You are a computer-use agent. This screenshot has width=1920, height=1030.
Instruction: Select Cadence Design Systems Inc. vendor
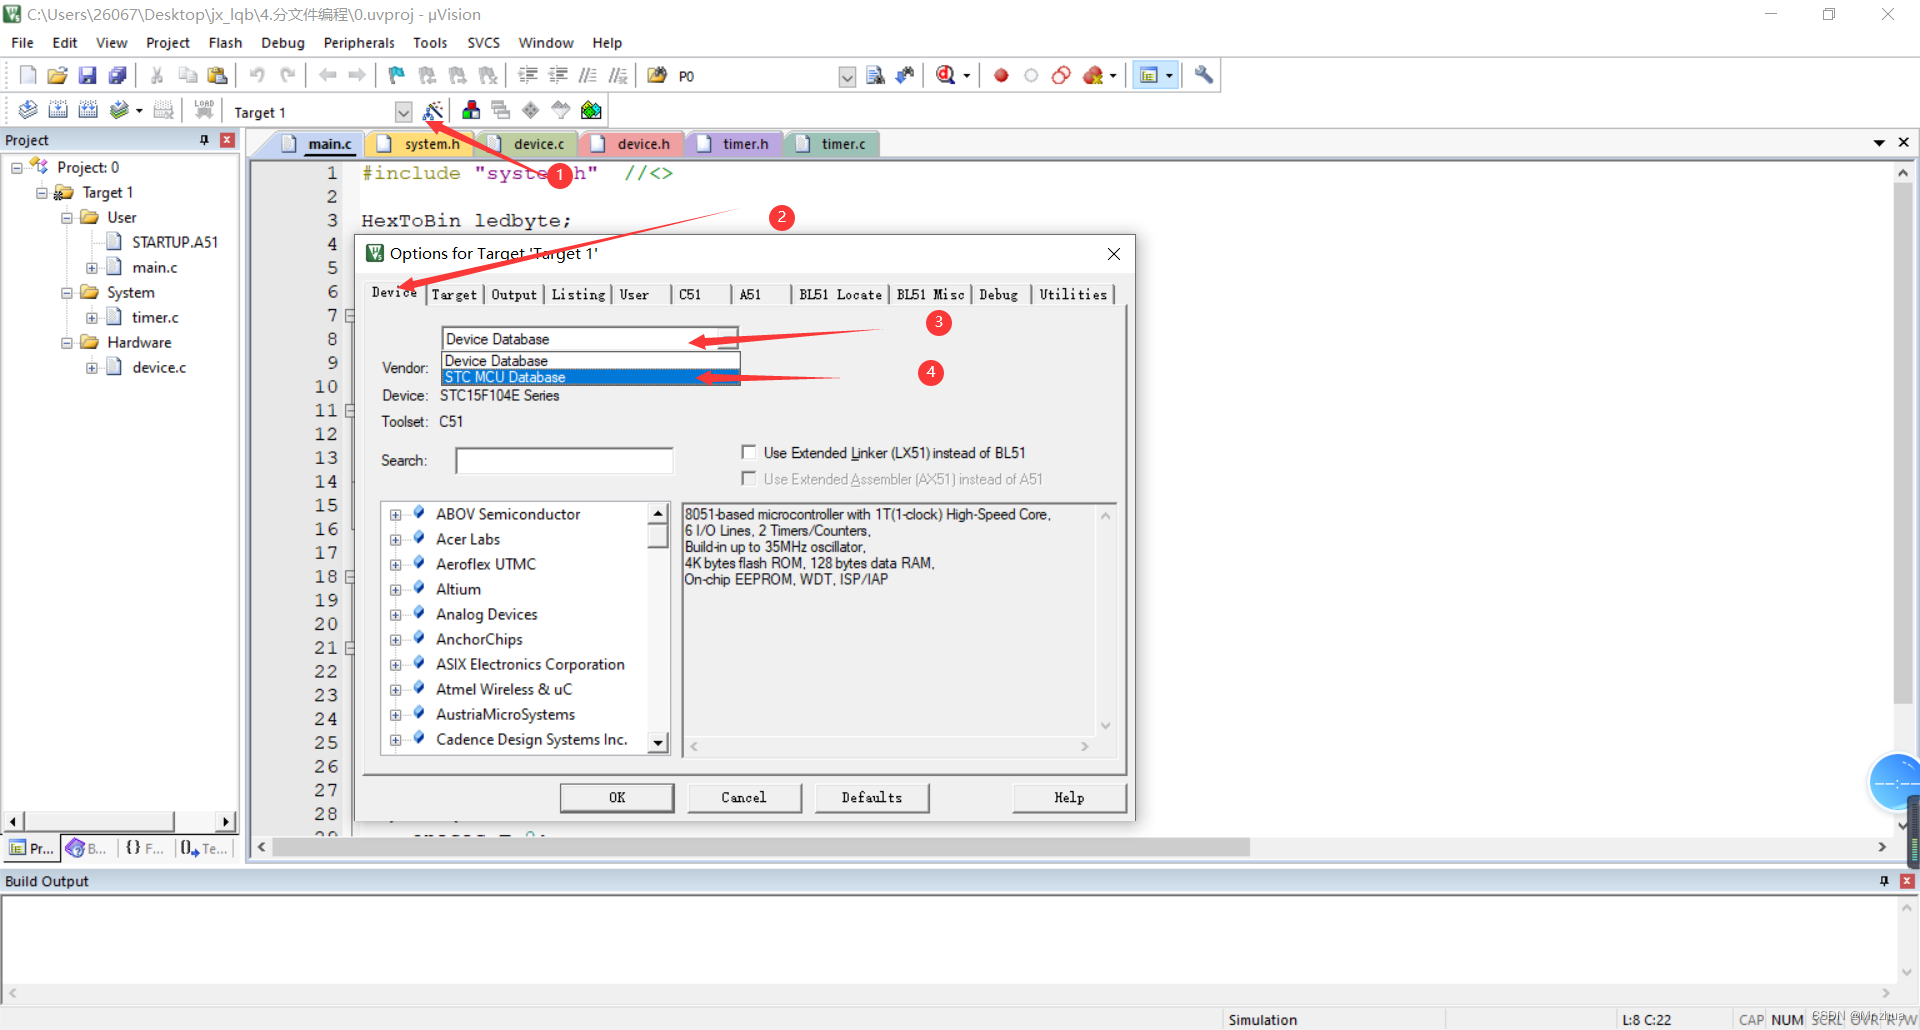[x=532, y=739]
